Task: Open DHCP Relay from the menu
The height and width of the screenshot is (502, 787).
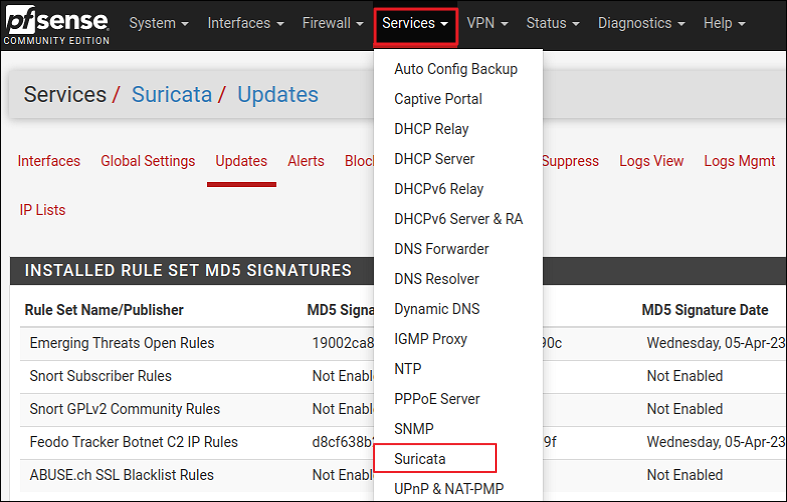Action: tap(431, 129)
